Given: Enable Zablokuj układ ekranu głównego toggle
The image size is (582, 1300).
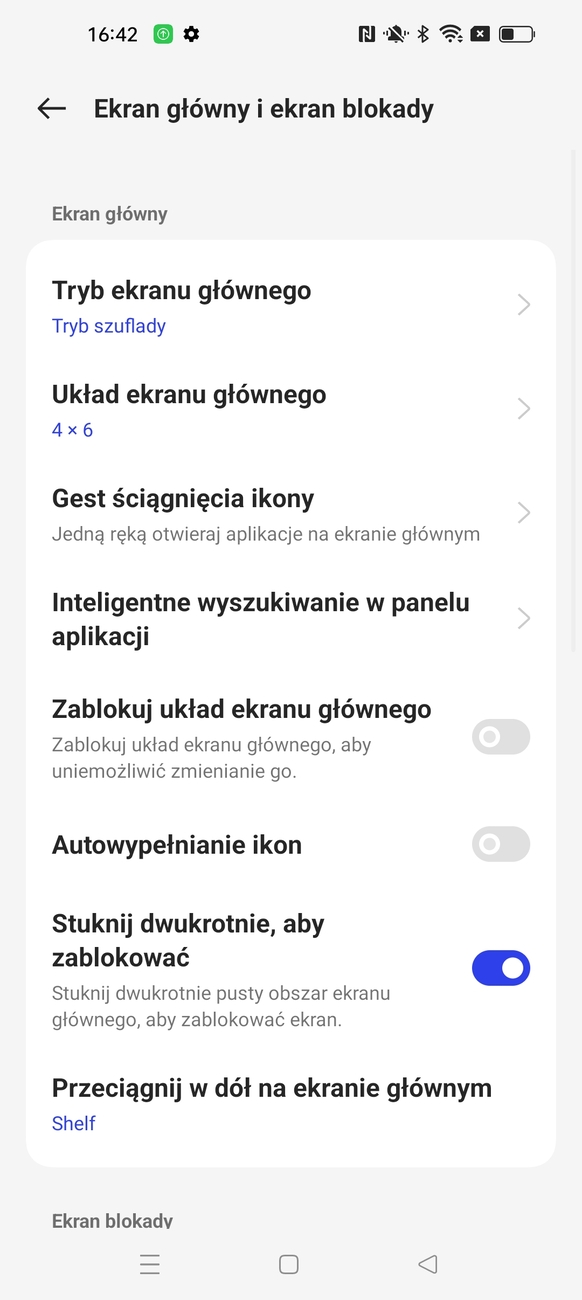Looking at the screenshot, I should click(501, 737).
